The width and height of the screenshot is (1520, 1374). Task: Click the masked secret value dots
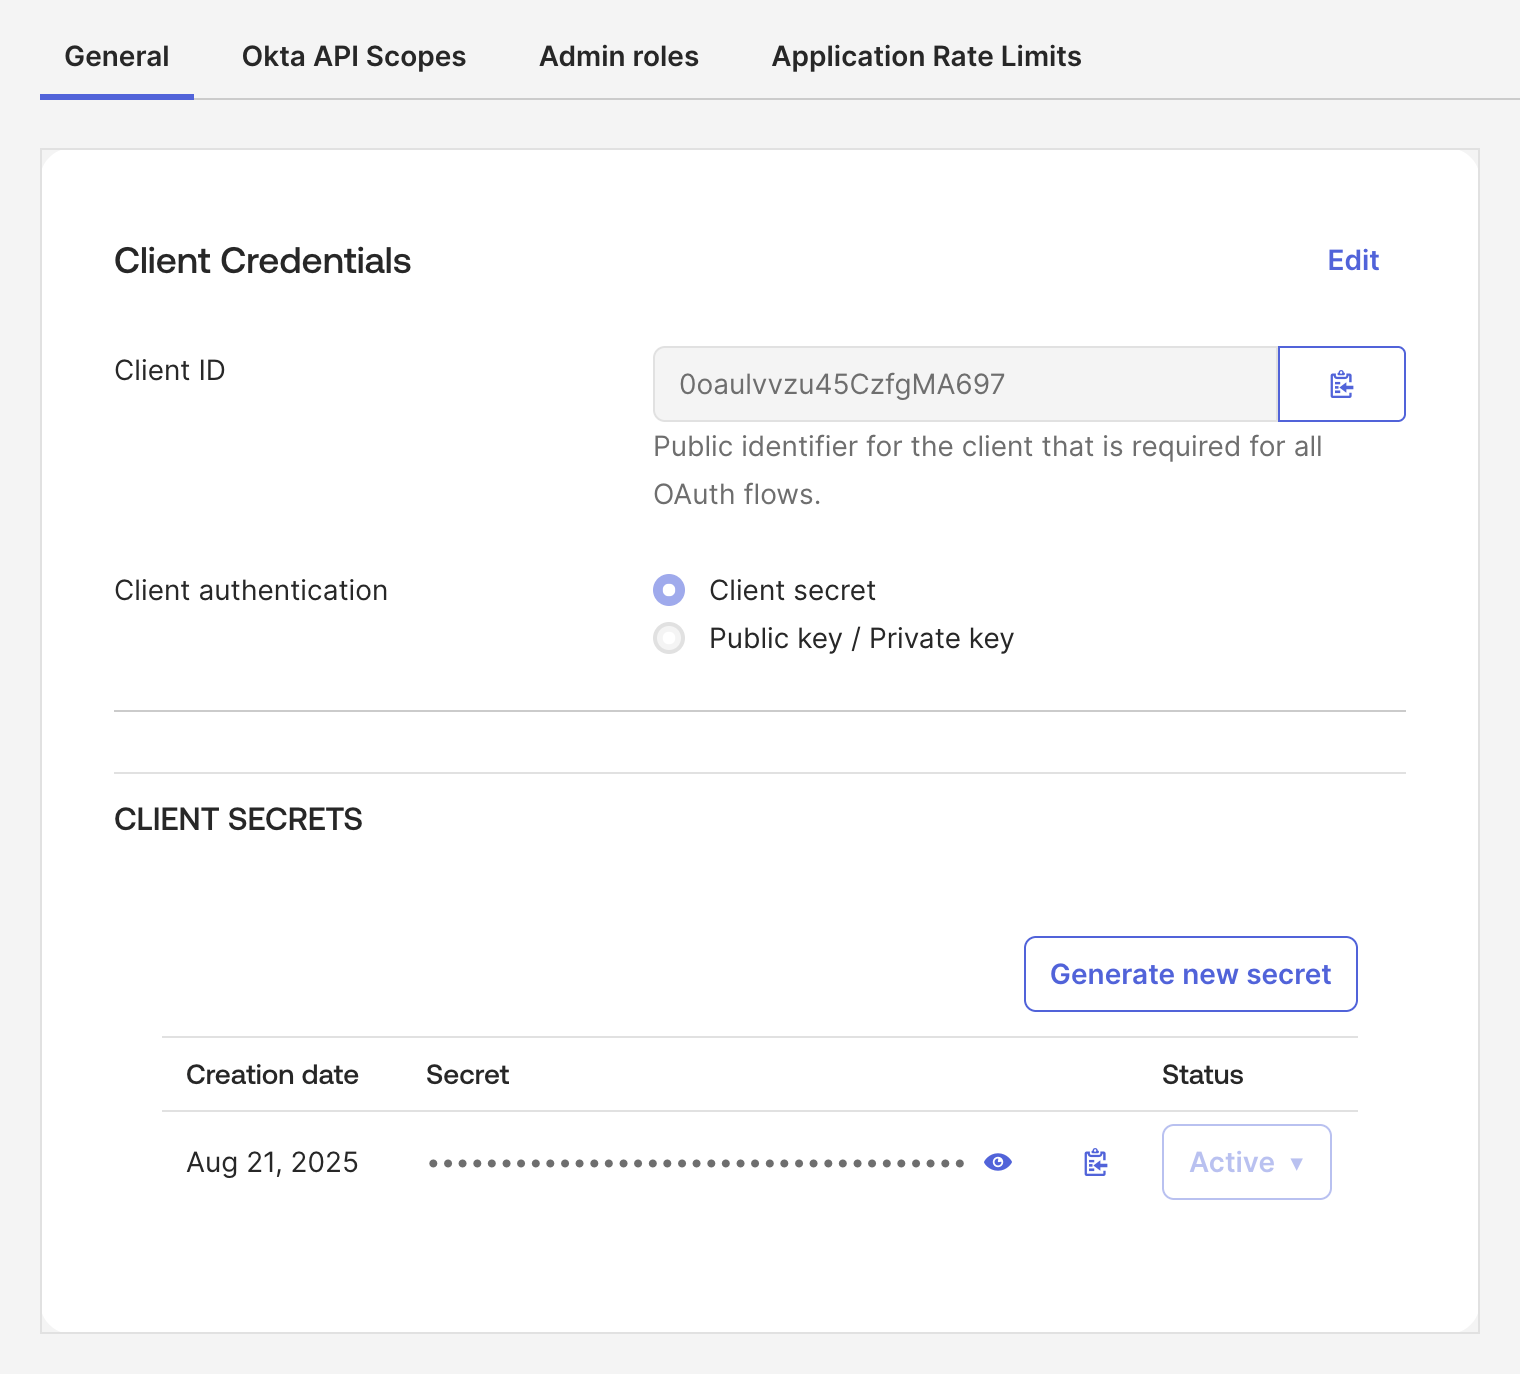(x=695, y=1163)
